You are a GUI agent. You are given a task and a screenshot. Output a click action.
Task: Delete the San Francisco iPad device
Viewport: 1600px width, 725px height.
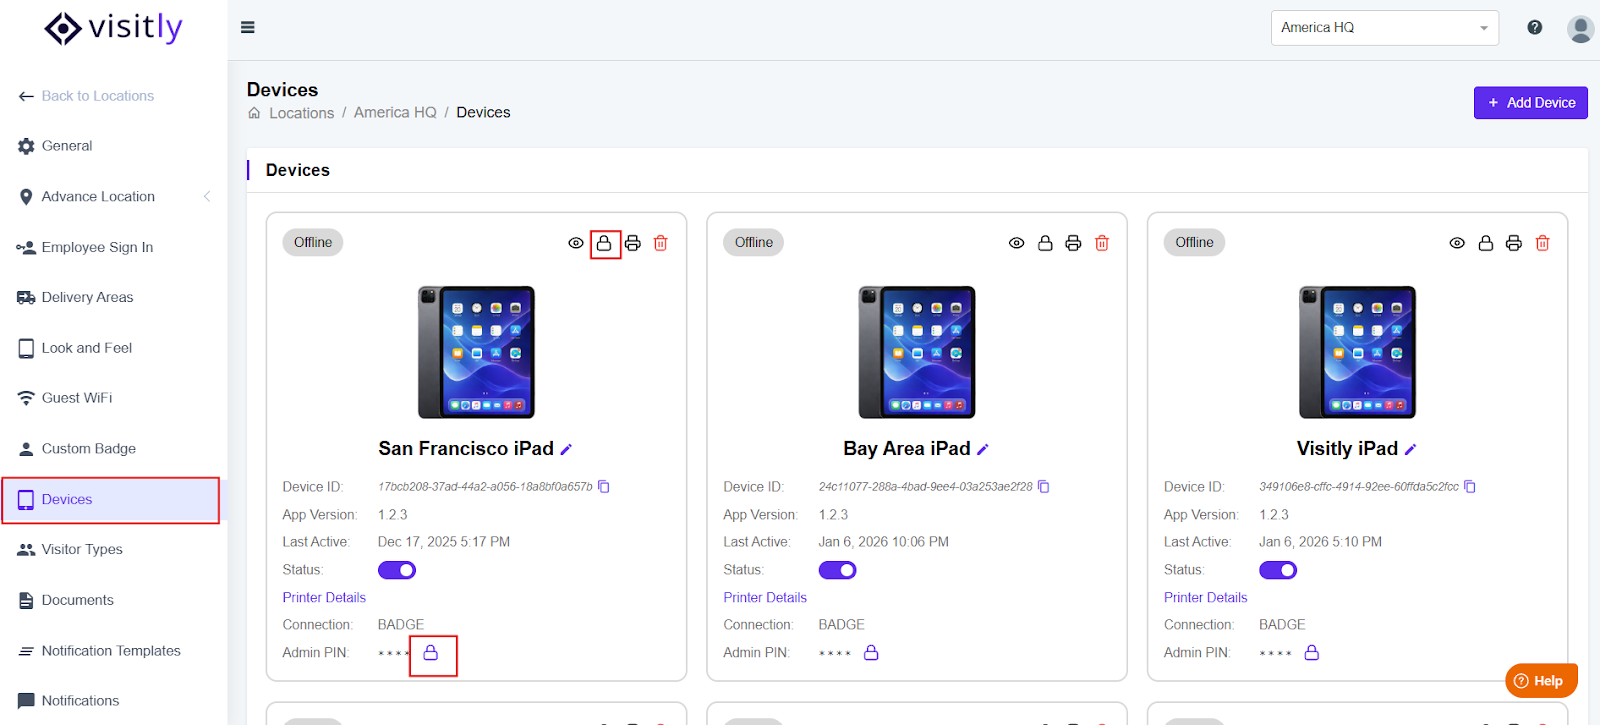(661, 243)
